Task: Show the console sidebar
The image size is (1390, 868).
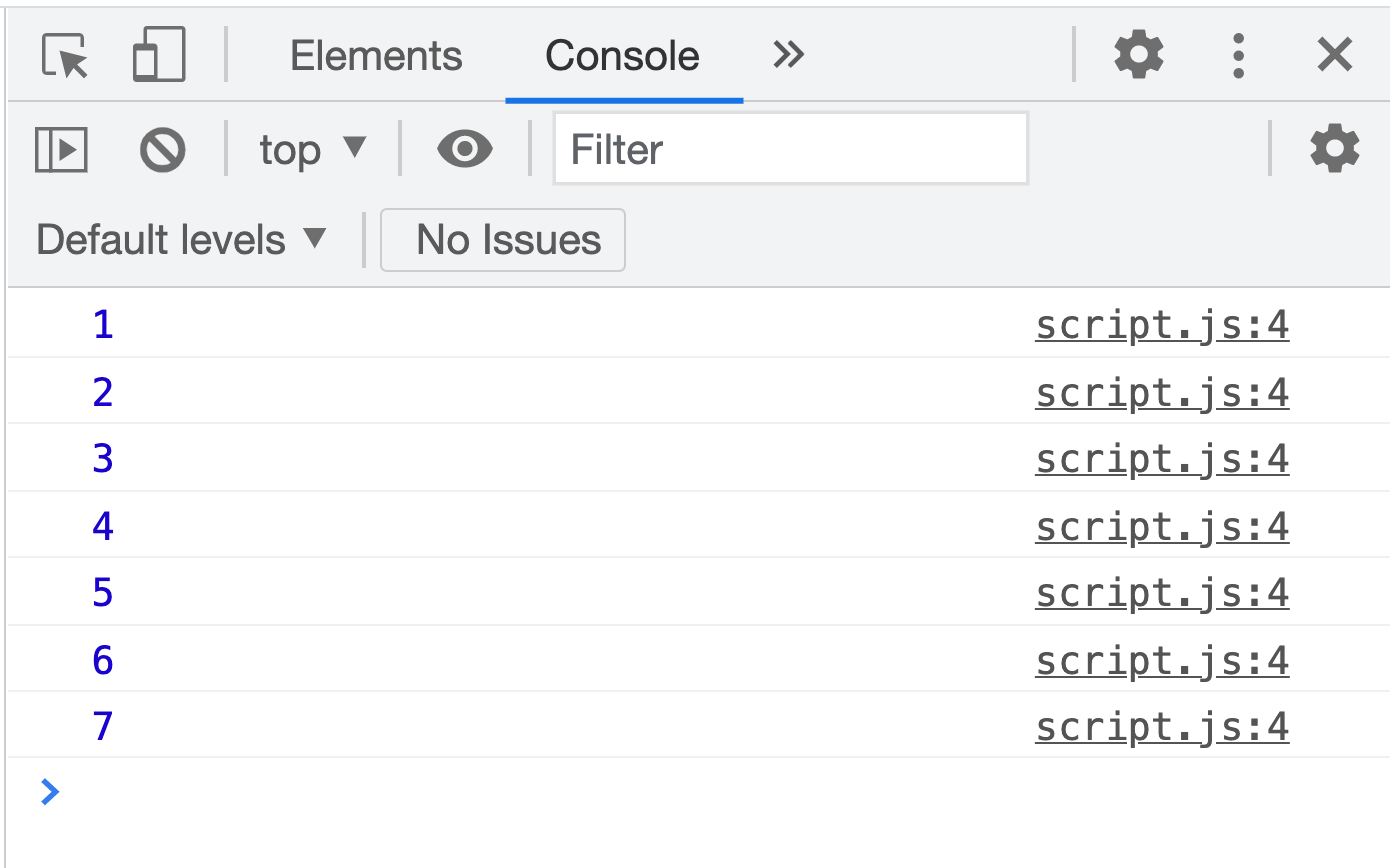Action: coord(61,149)
